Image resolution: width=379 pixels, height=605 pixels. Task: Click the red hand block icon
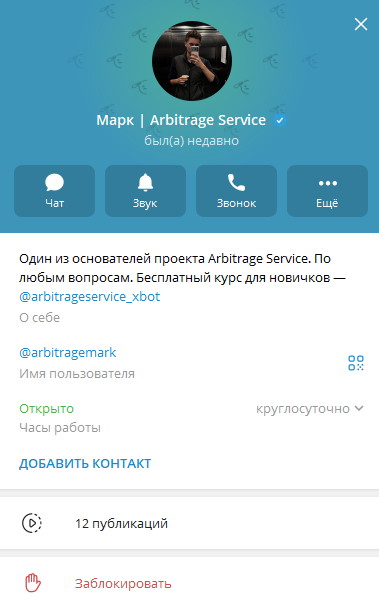coord(33,583)
